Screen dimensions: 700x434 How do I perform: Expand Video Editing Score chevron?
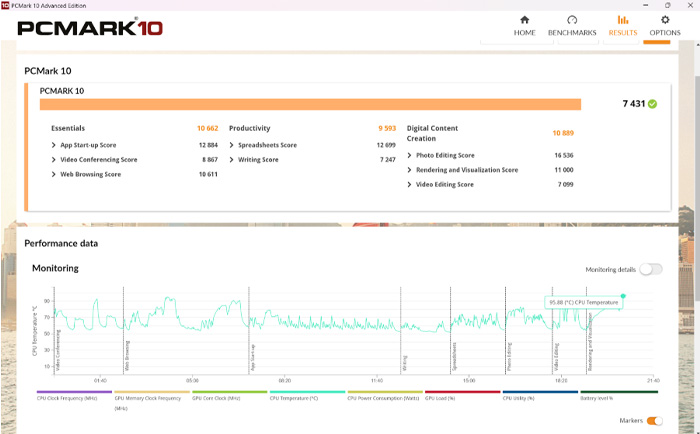pyautogui.click(x=409, y=184)
